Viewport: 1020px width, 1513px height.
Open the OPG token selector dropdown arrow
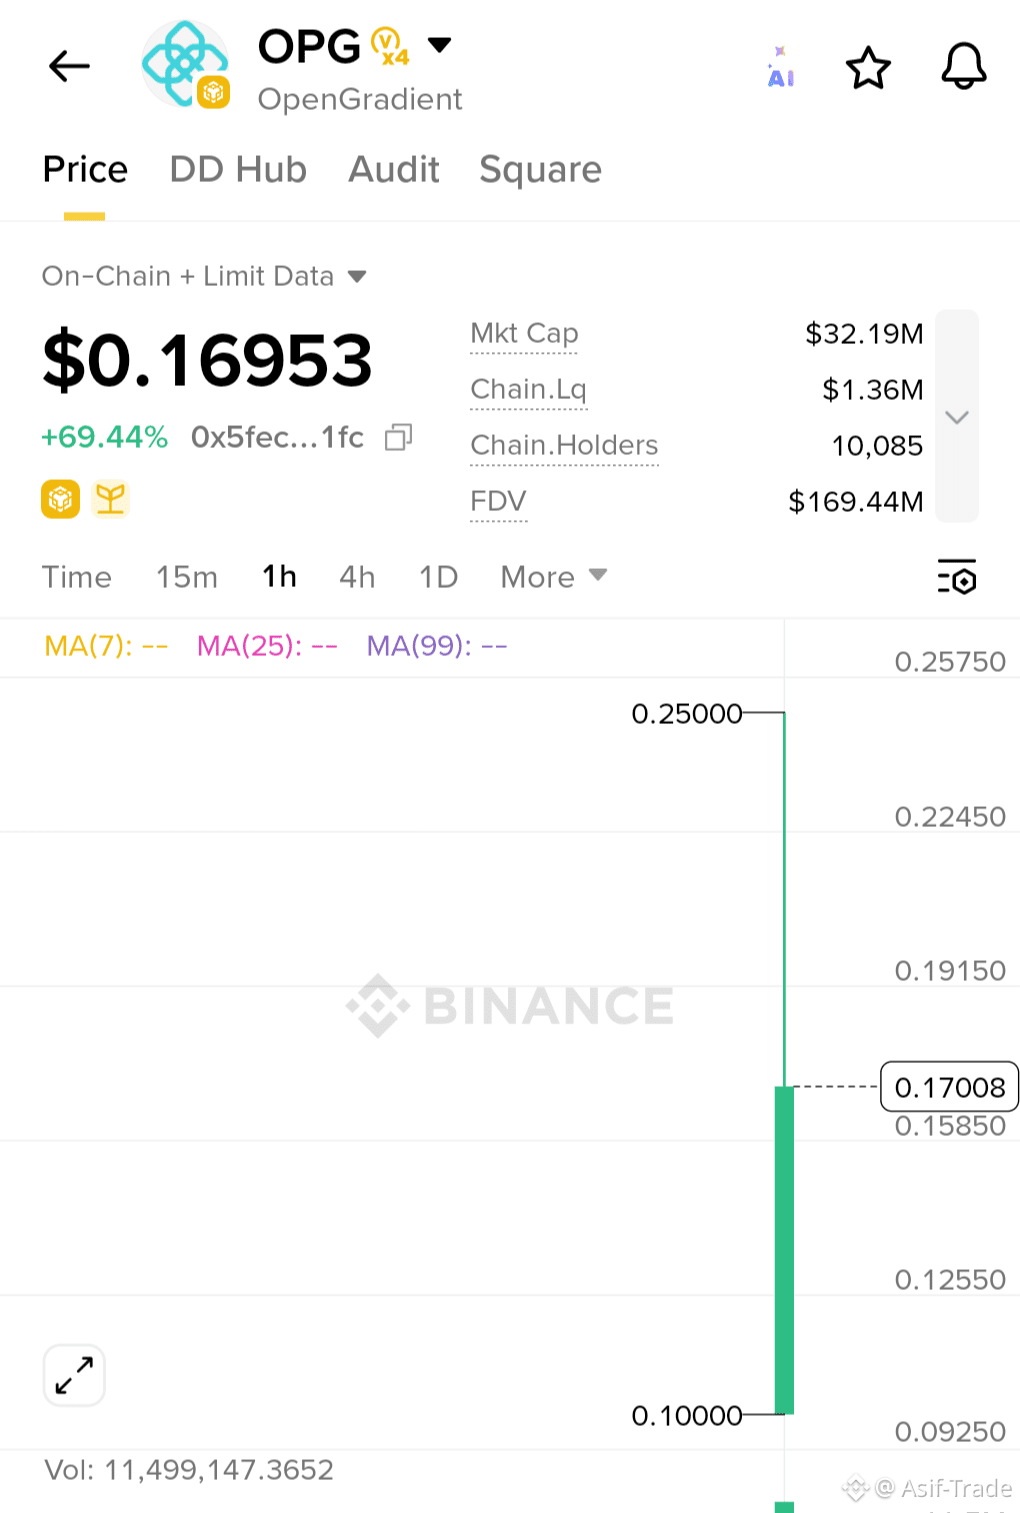click(439, 45)
